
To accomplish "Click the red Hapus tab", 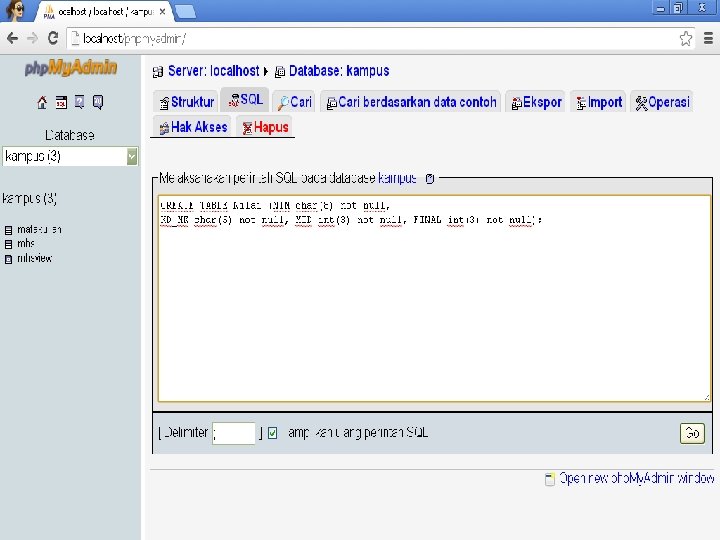I will coord(265,127).
